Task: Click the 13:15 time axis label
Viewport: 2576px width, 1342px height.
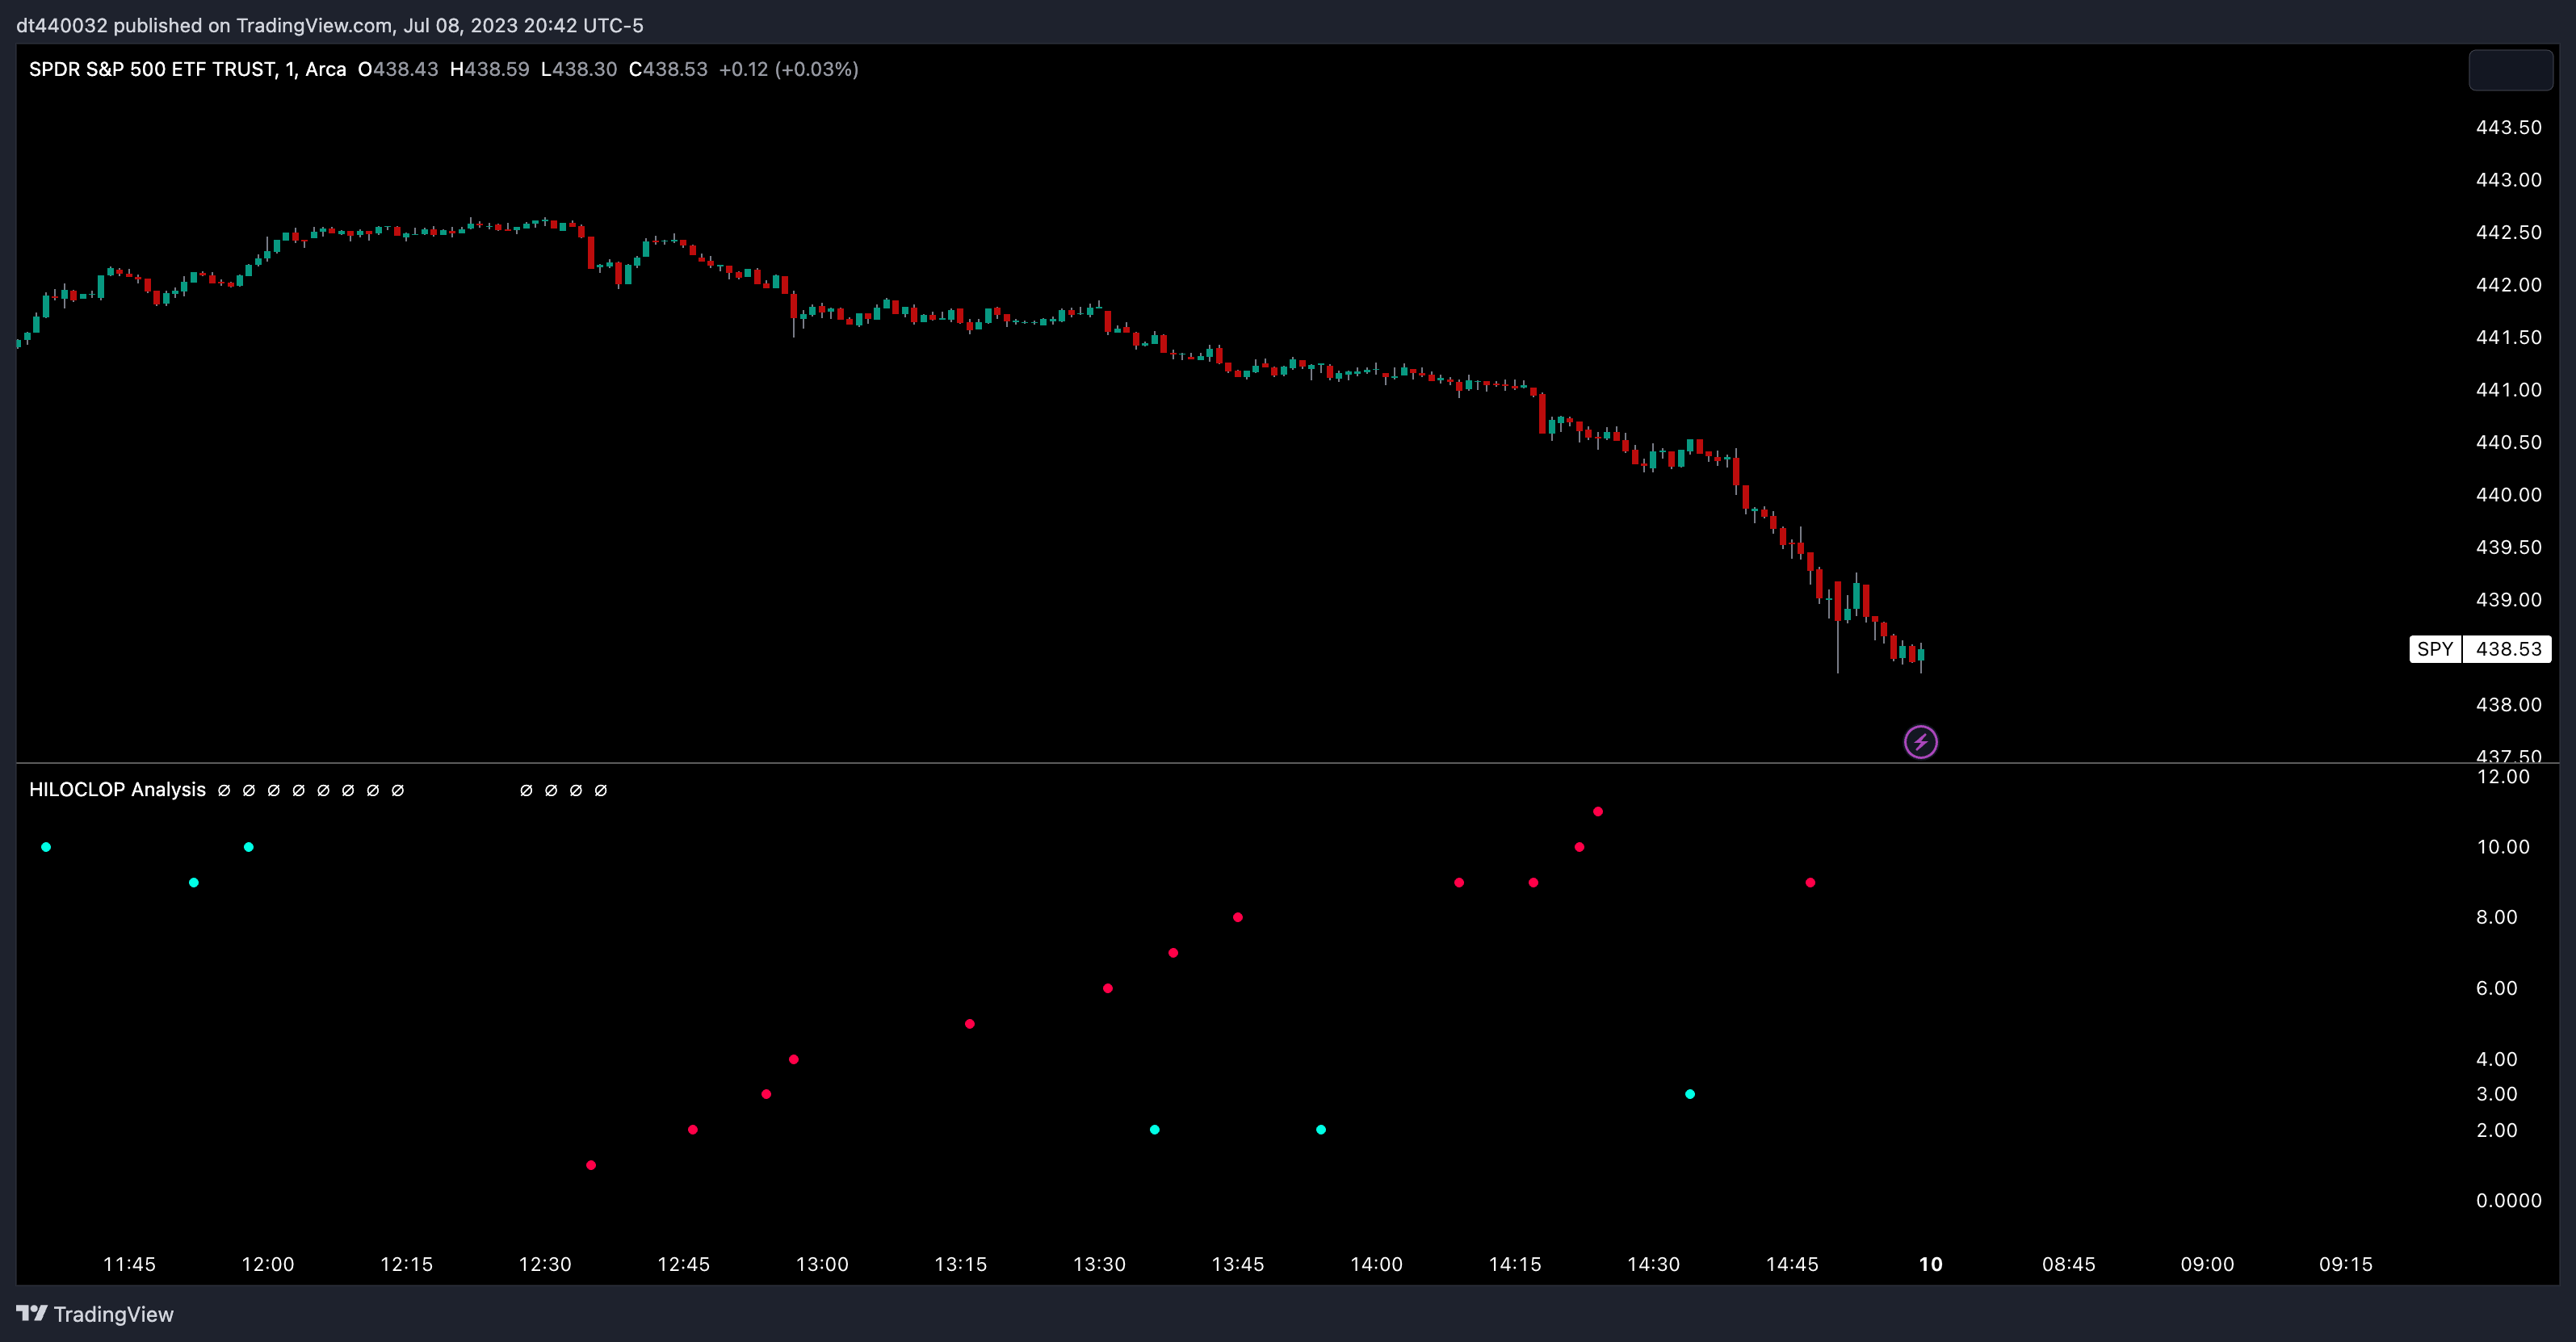Action: pos(961,1264)
